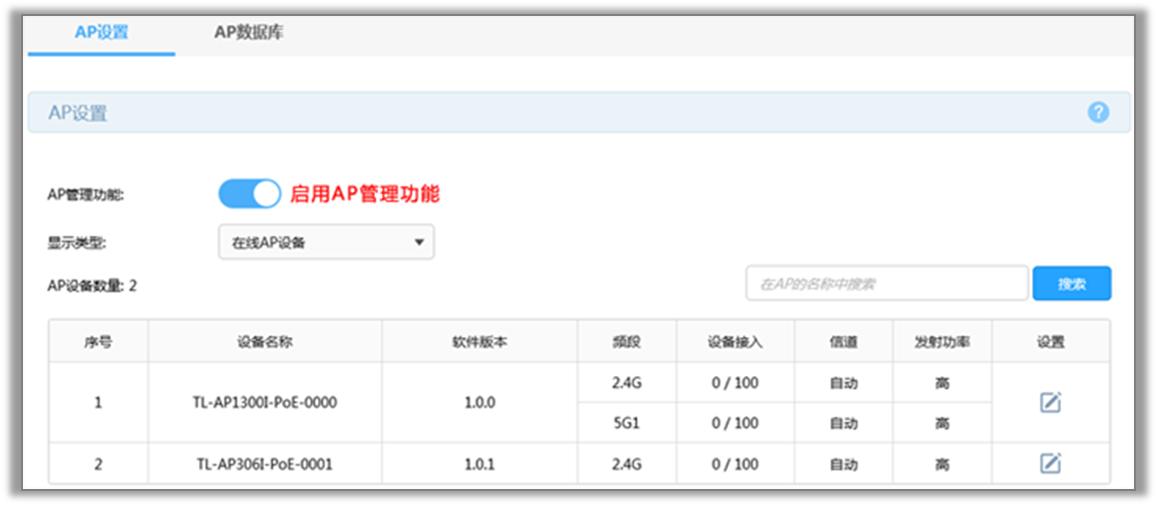This screenshot has height=505, width=1157.
Task: Select device name TL-AP1300I-PoE-0000
Action: (x=267, y=403)
